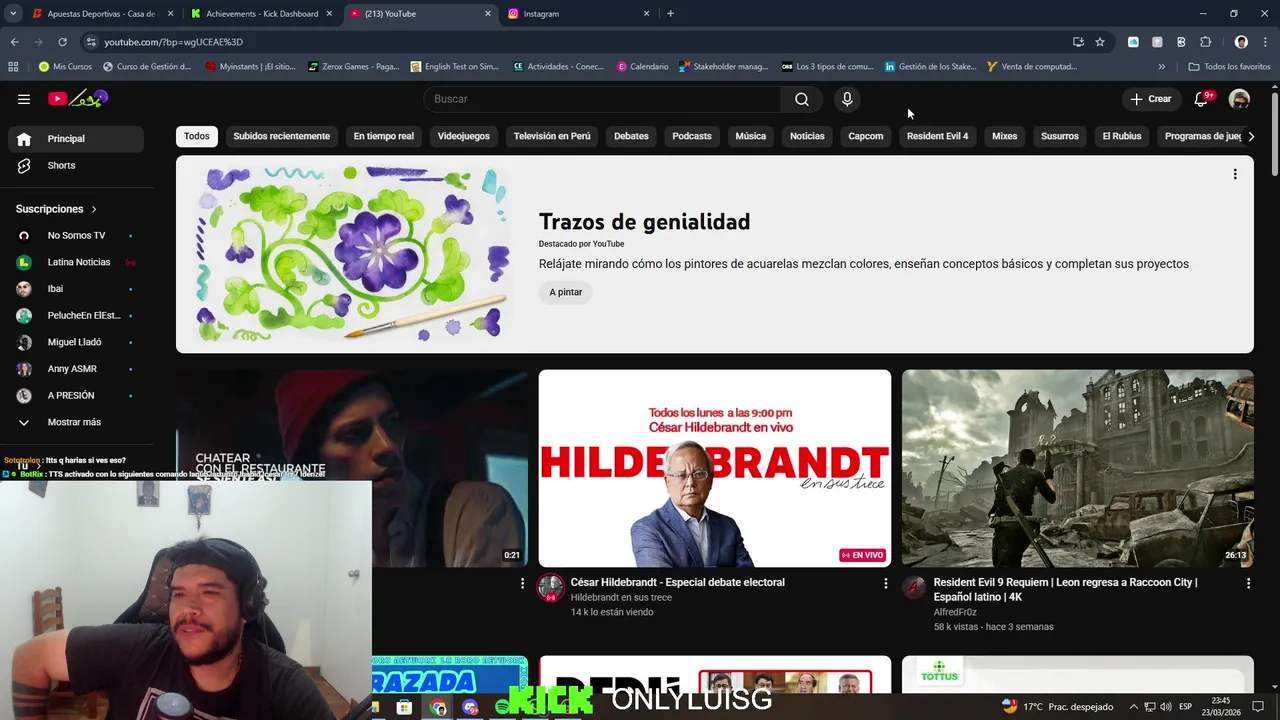Open options for Resident Evil 9 Requiem video
The image size is (1280, 720).
(x=1248, y=583)
